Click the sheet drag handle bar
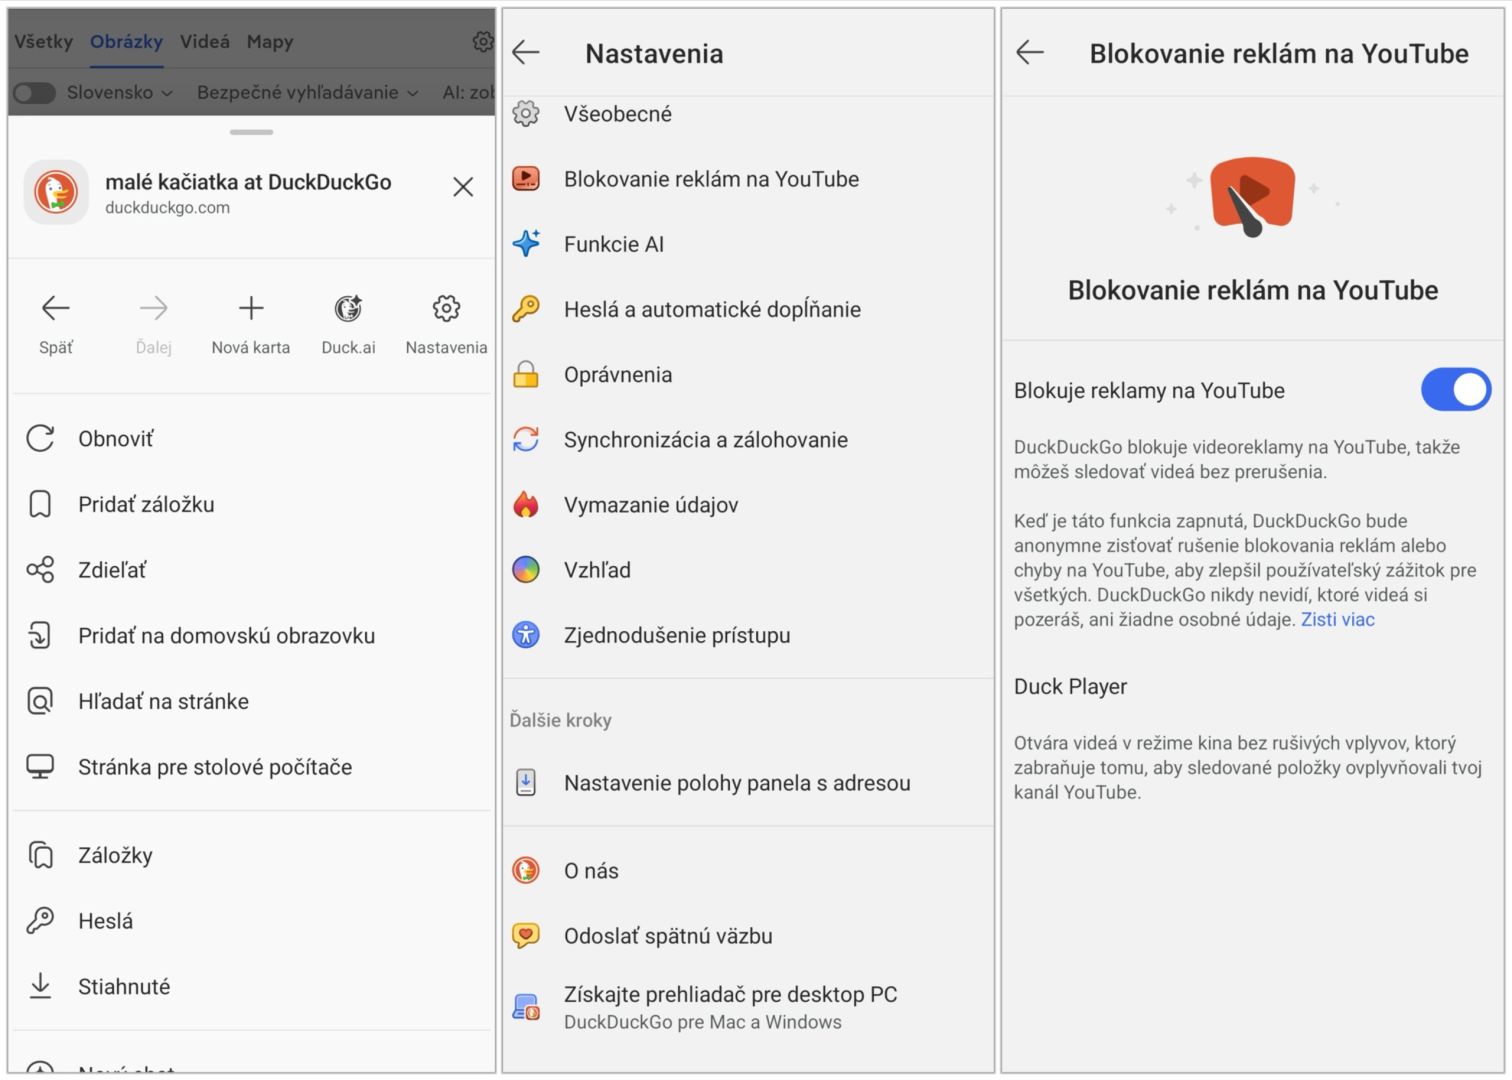This screenshot has width=1512, height=1080. 251,132
